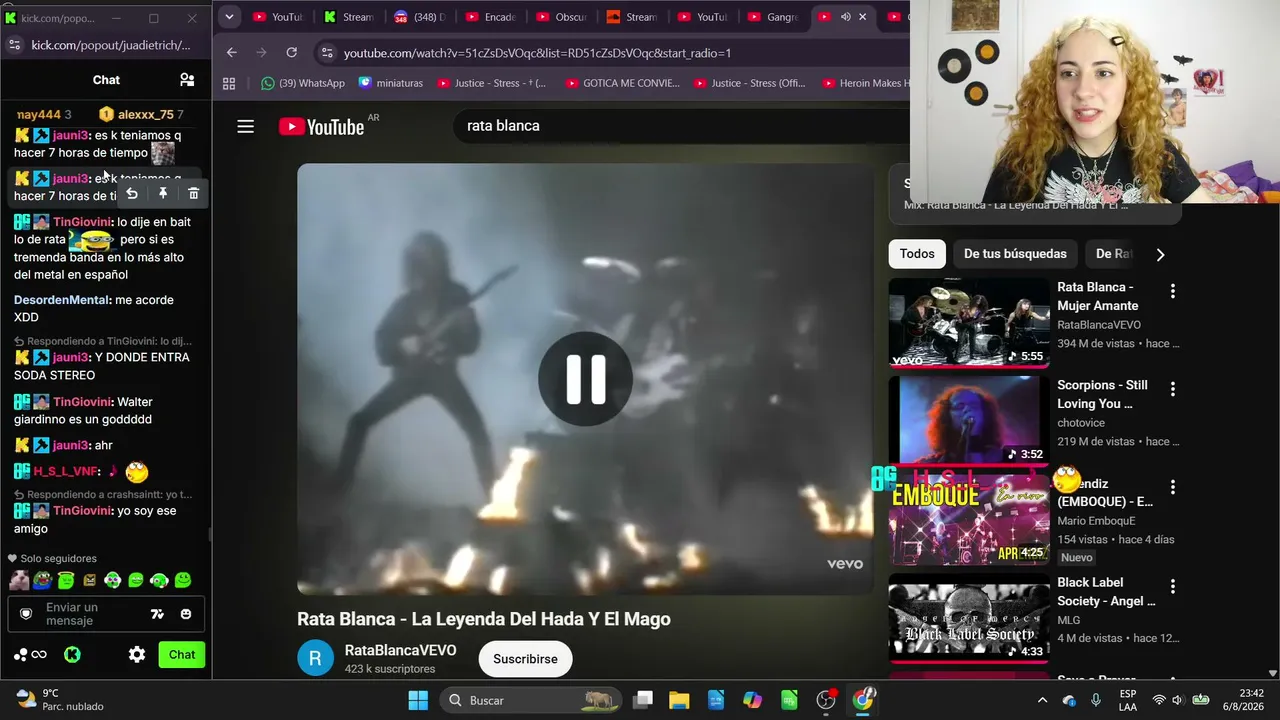The width and height of the screenshot is (1280, 720).
Task: Open the miniaturas bookmark
Action: tap(390, 83)
